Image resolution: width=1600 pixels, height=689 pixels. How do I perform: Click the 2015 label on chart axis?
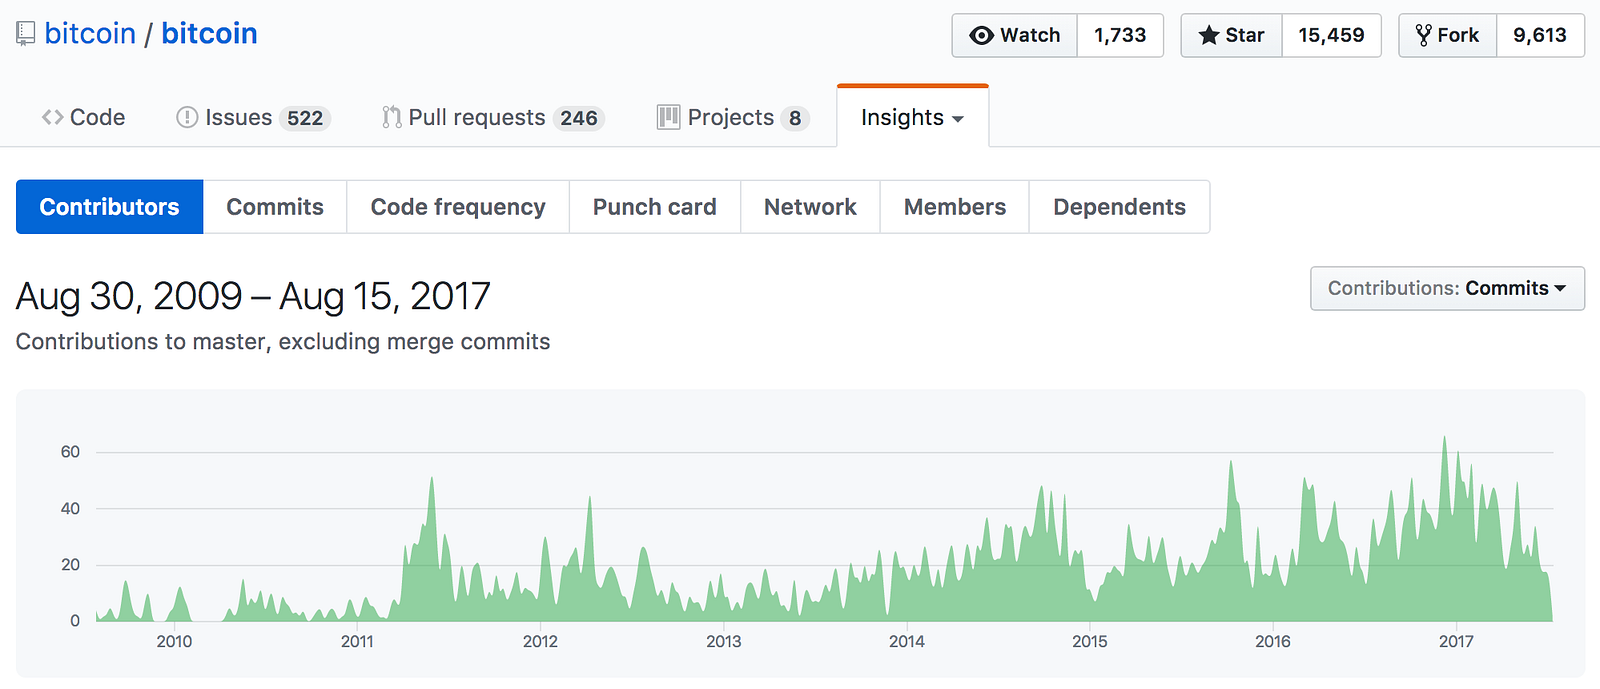pos(1090,641)
